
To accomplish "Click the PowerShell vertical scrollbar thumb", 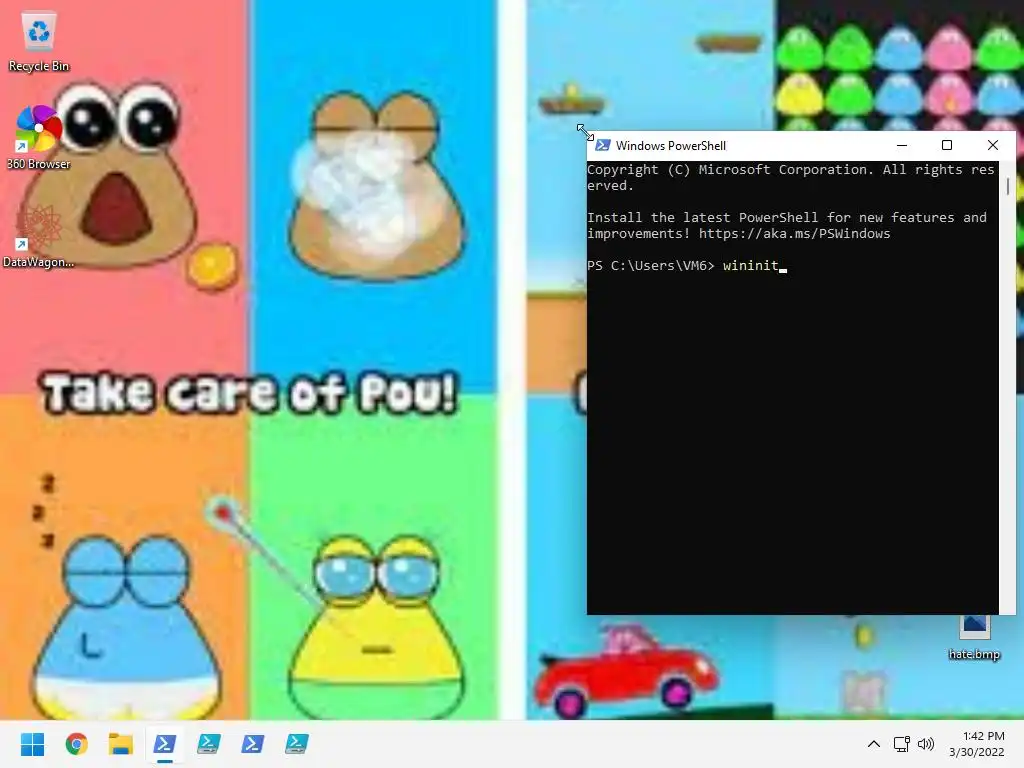I will tap(1008, 186).
